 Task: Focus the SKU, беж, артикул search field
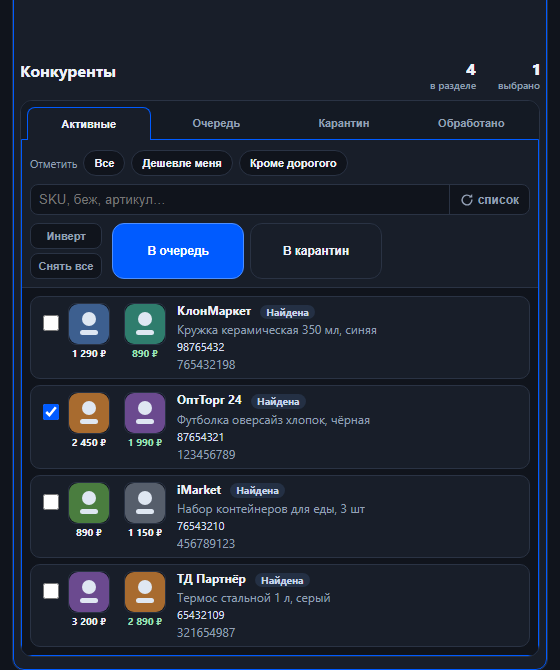pyautogui.click(x=240, y=200)
